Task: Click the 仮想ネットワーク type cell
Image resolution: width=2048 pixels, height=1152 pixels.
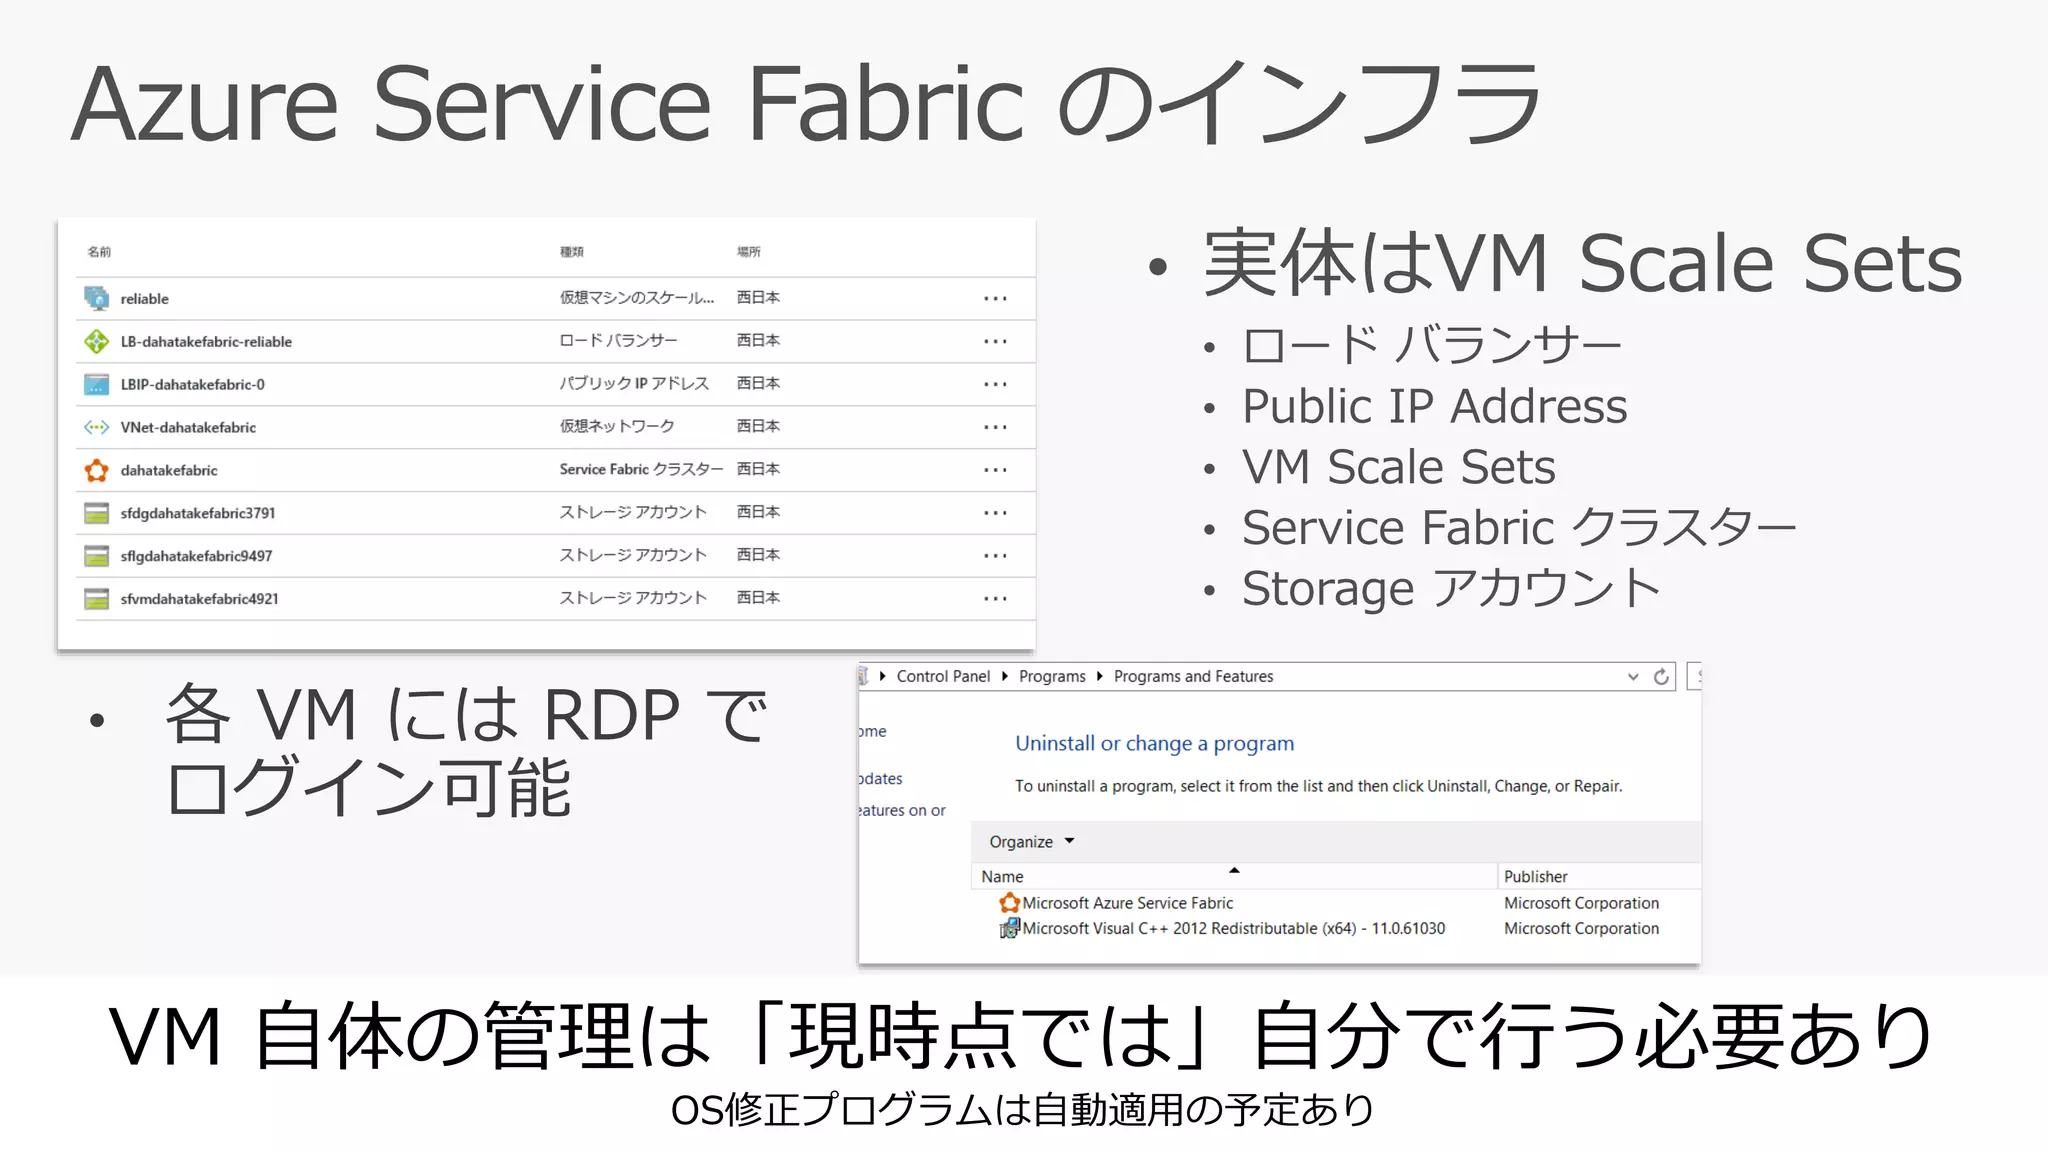Action: pyautogui.click(x=617, y=427)
